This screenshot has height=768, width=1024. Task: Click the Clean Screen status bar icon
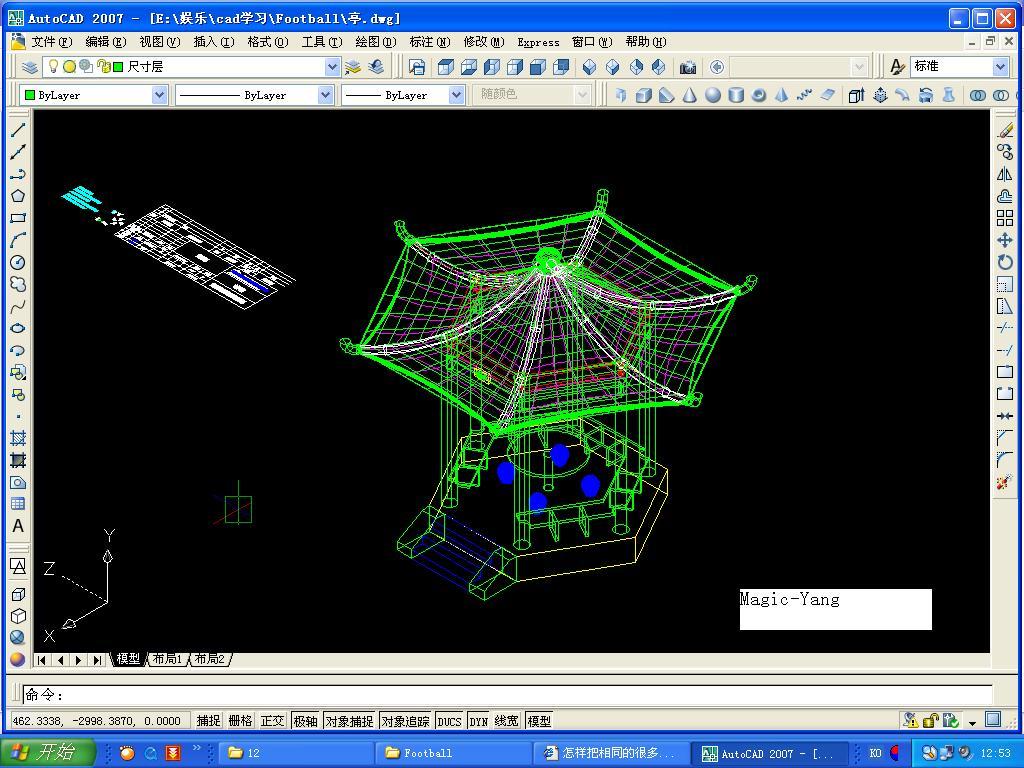(993, 720)
